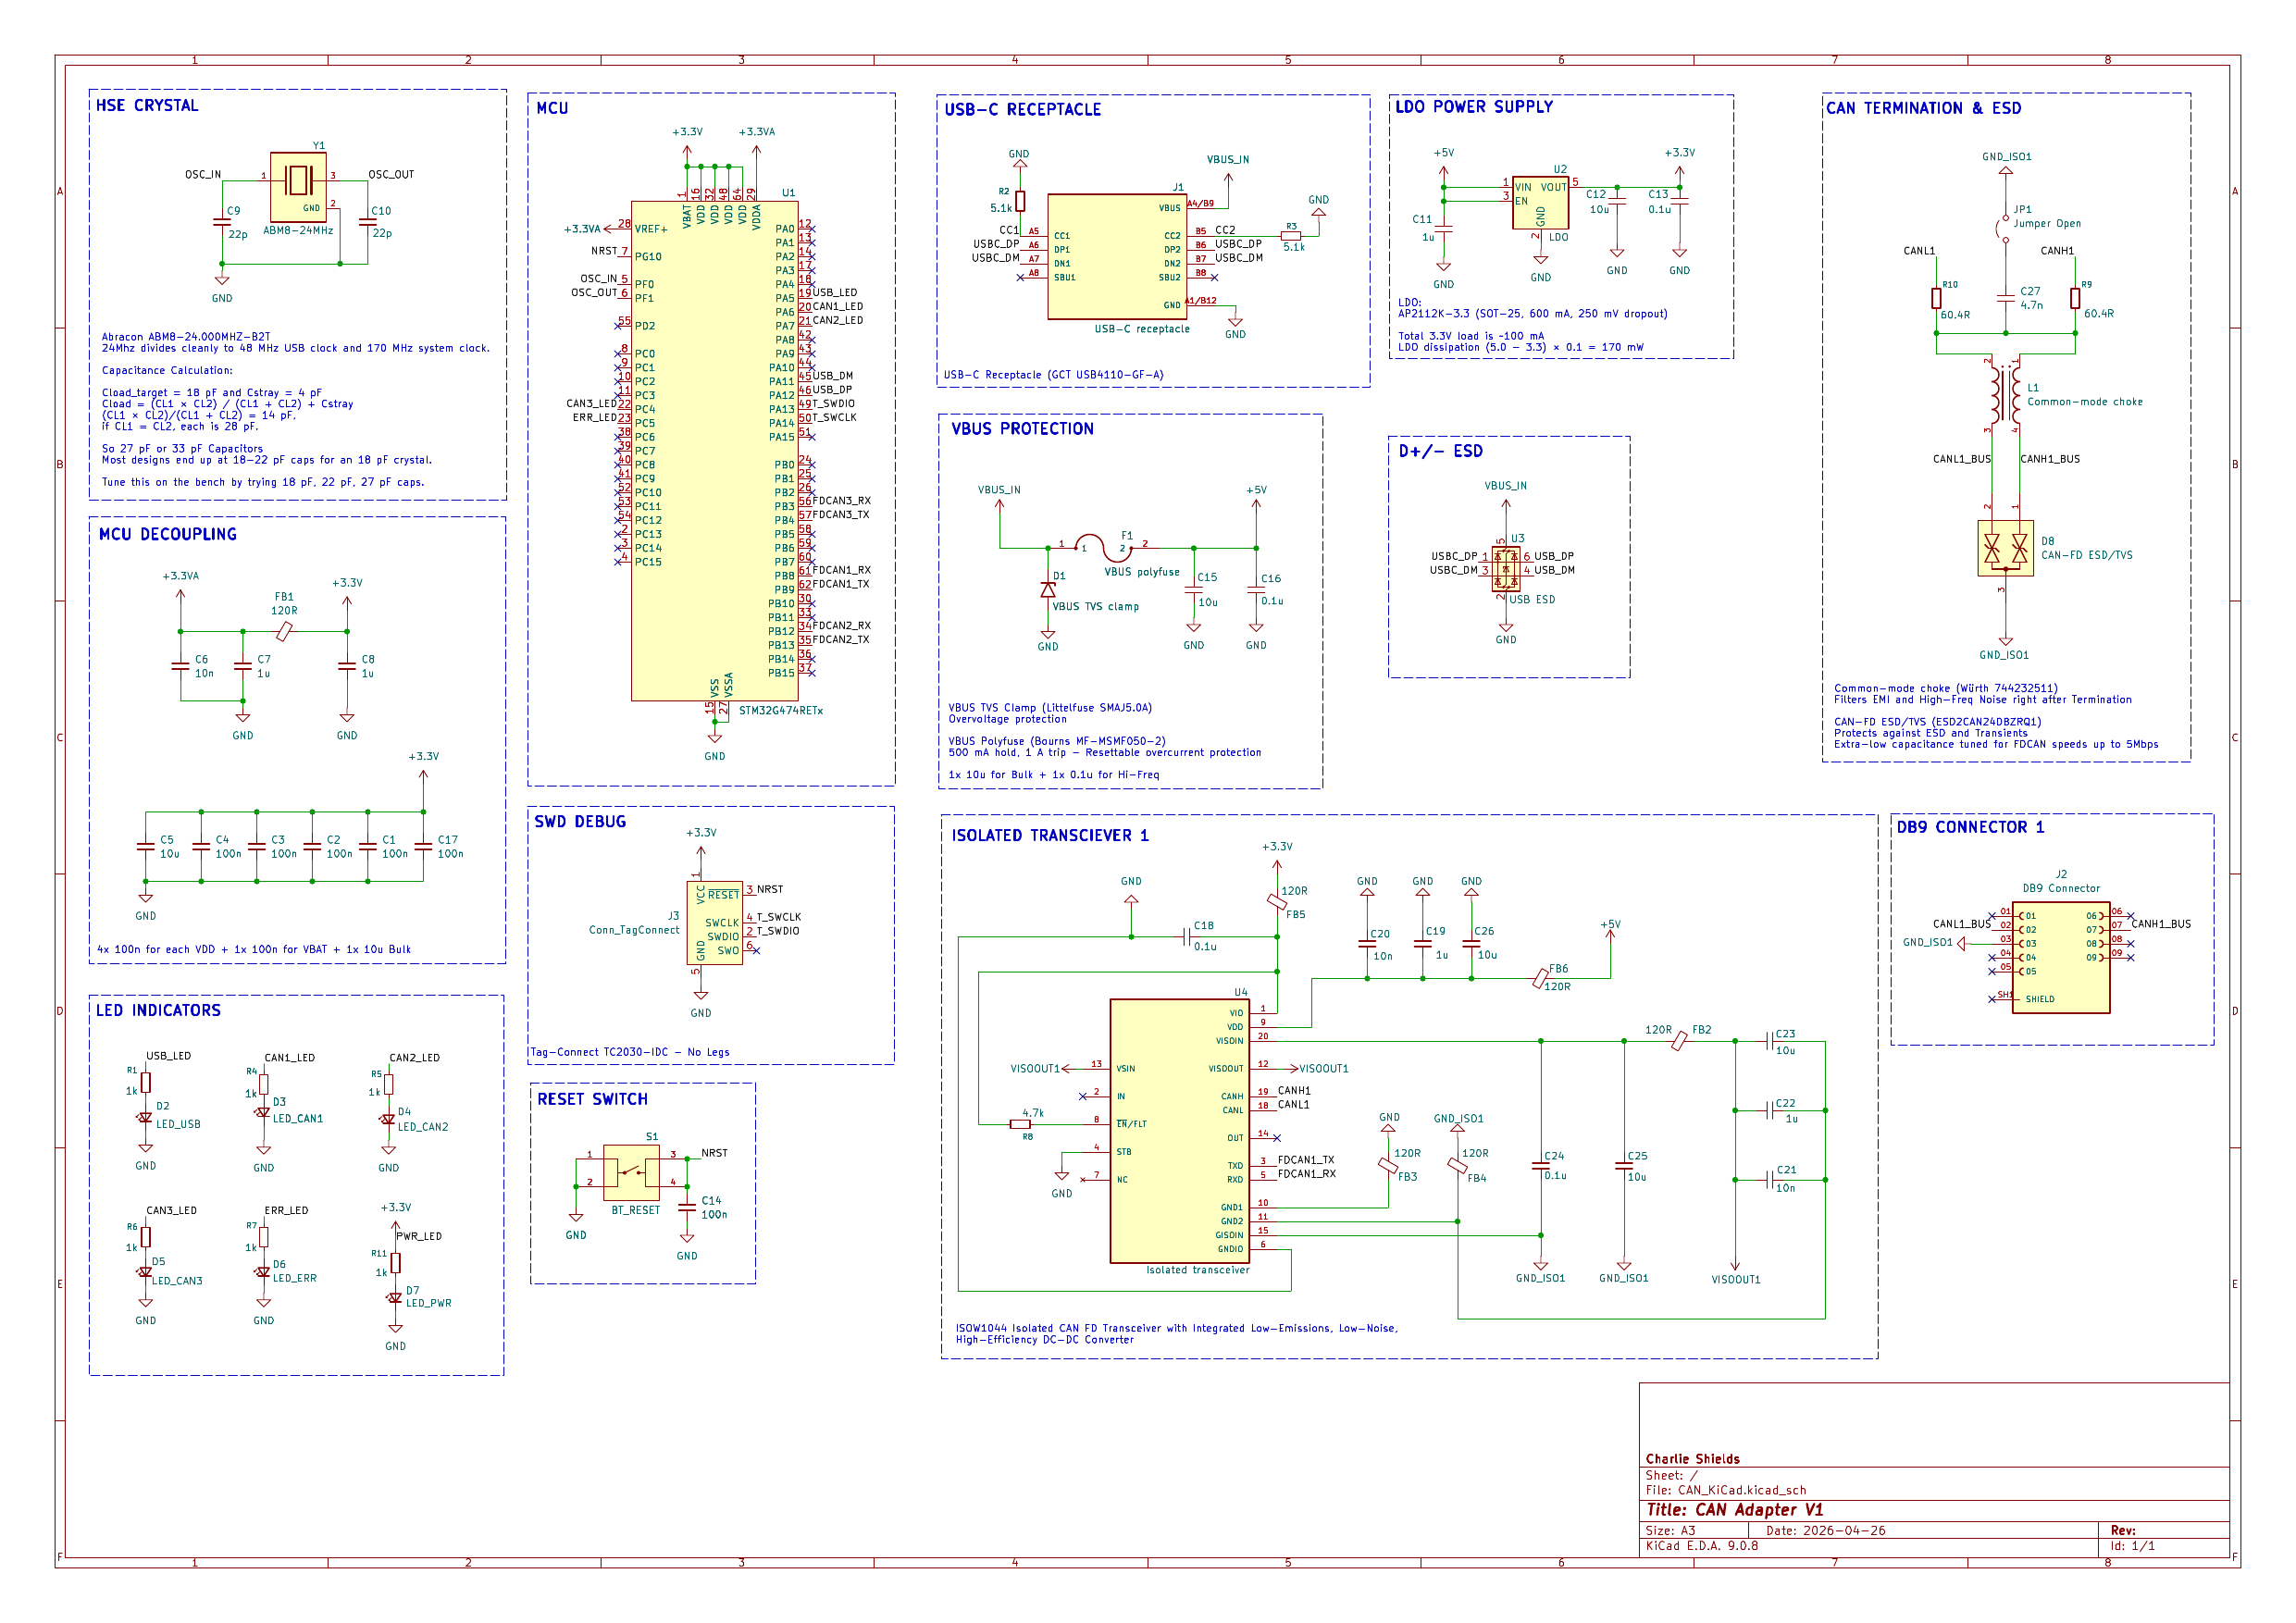Click the FB6 120R ferrite bead
2296x1623 pixels.
tap(1540, 979)
